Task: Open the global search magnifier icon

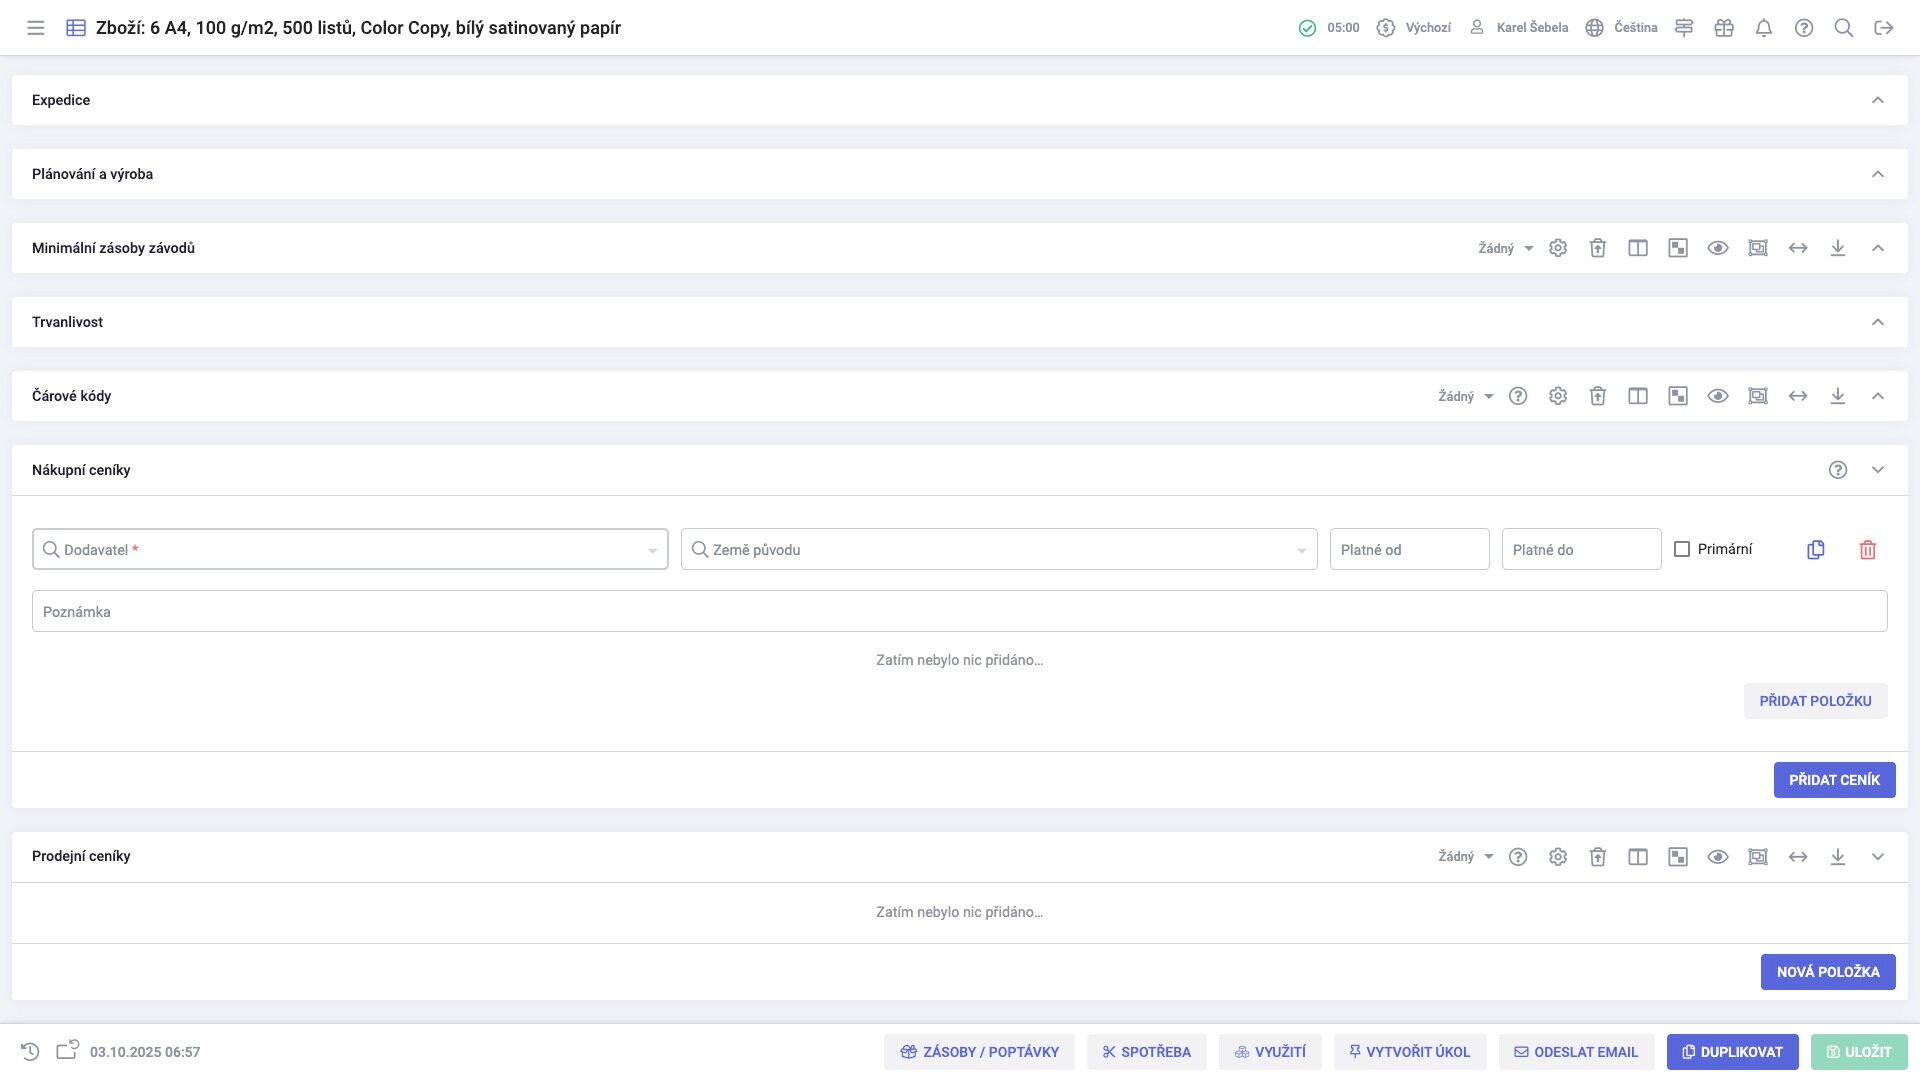Action: (1844, 28)
